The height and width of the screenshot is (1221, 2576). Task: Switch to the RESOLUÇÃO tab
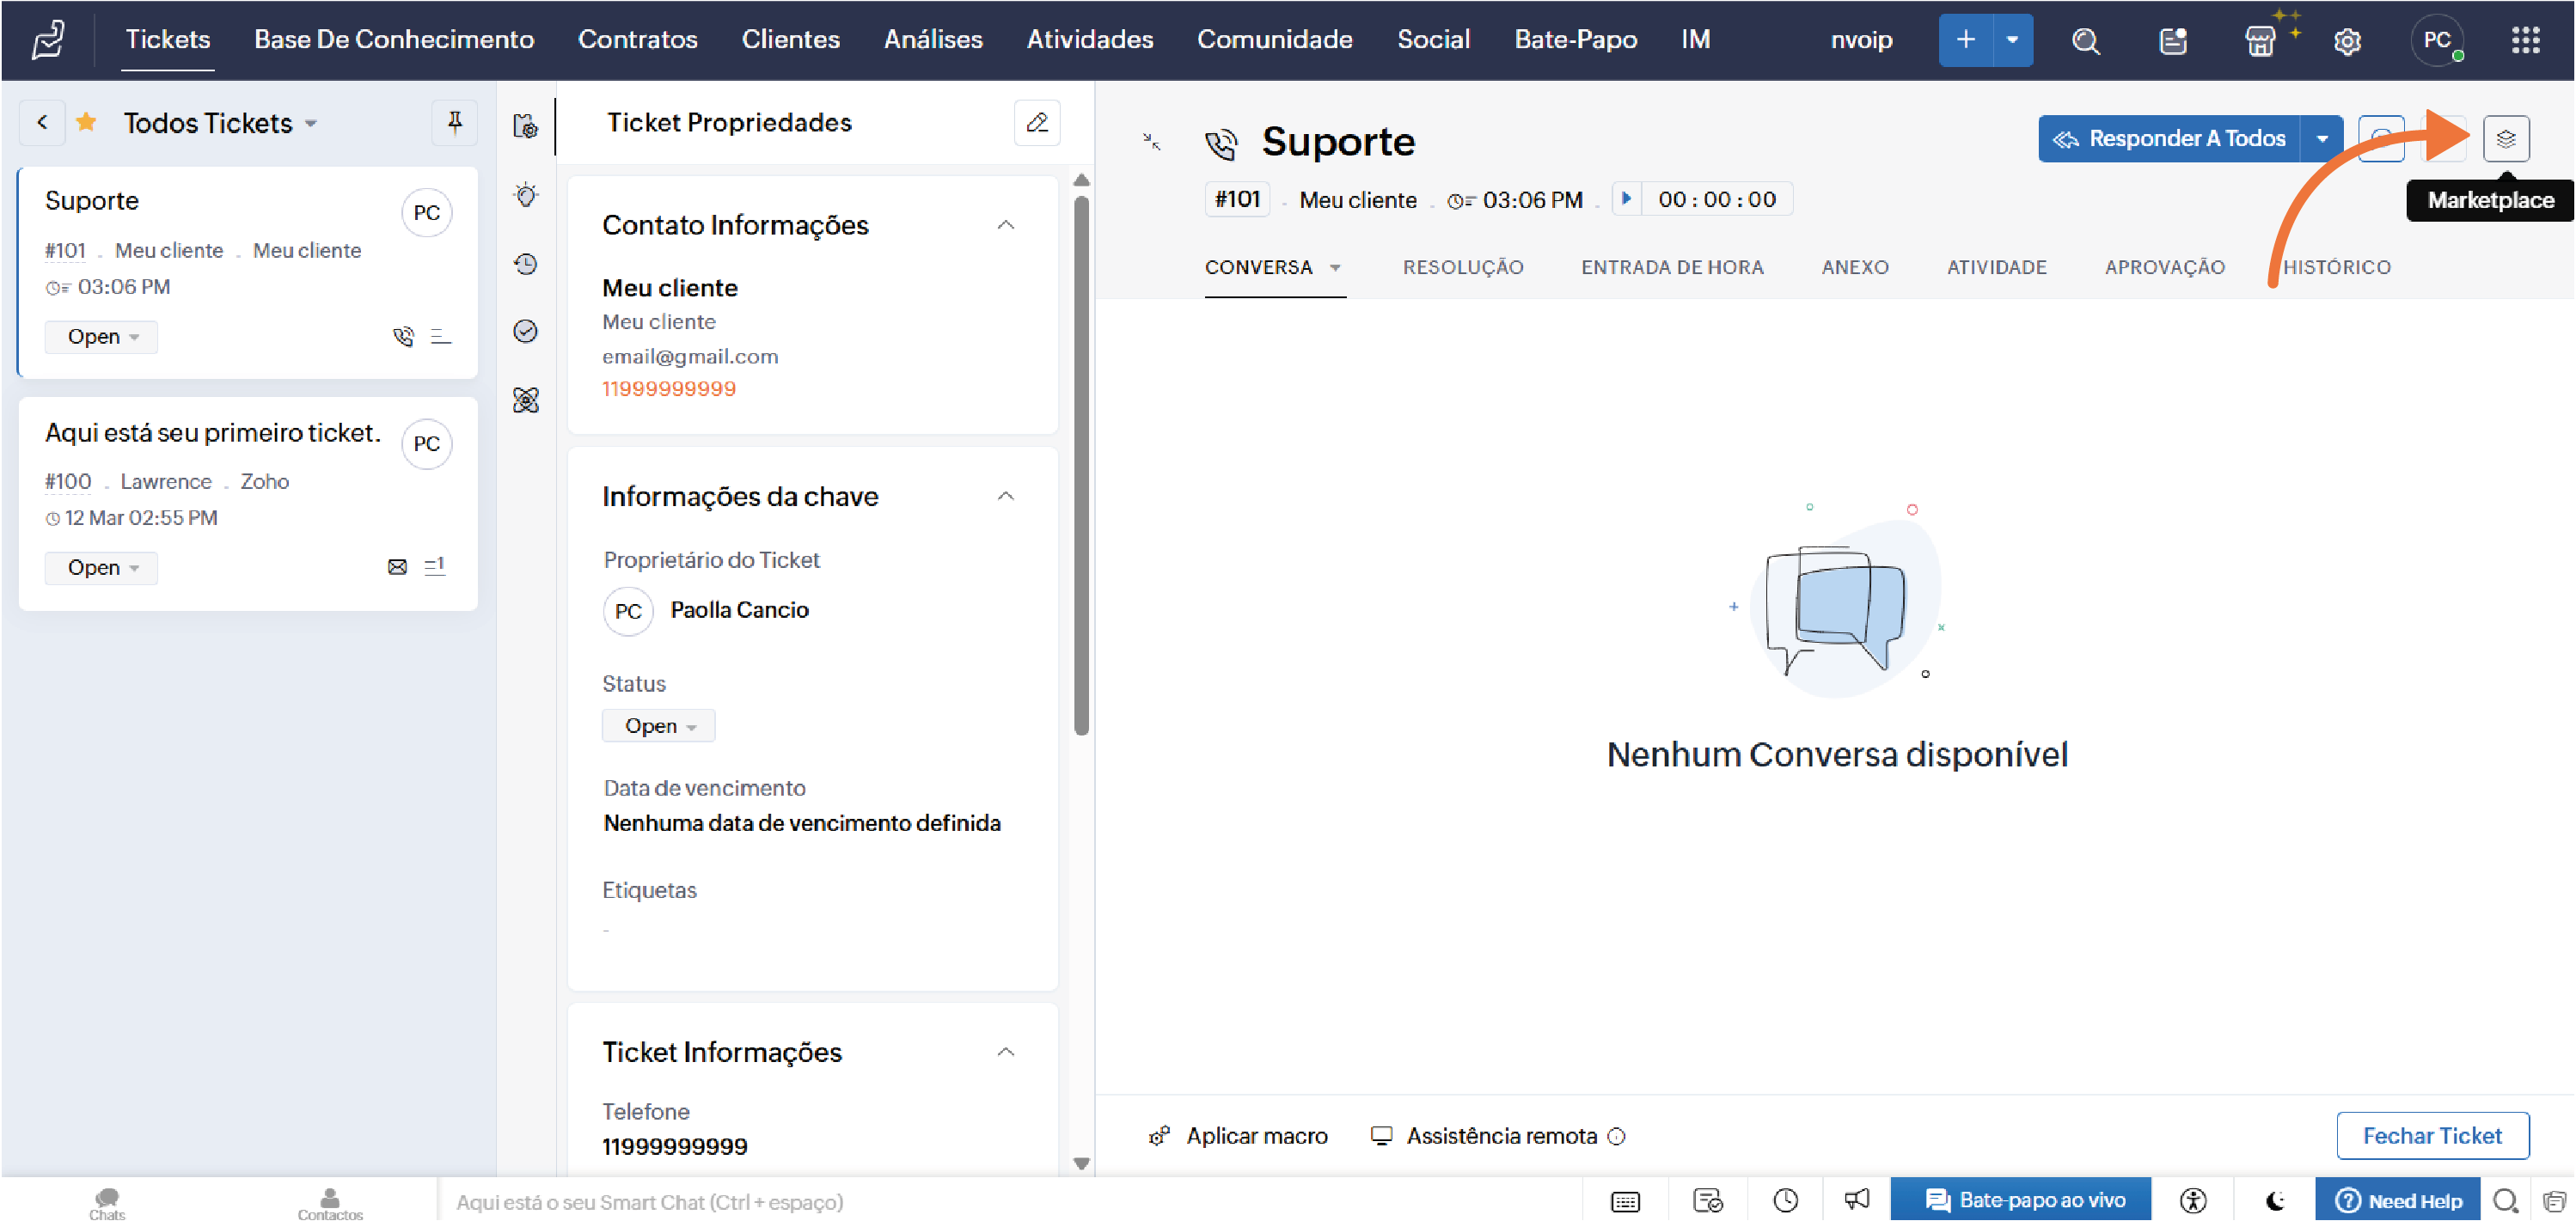(x=1463, y=267)
